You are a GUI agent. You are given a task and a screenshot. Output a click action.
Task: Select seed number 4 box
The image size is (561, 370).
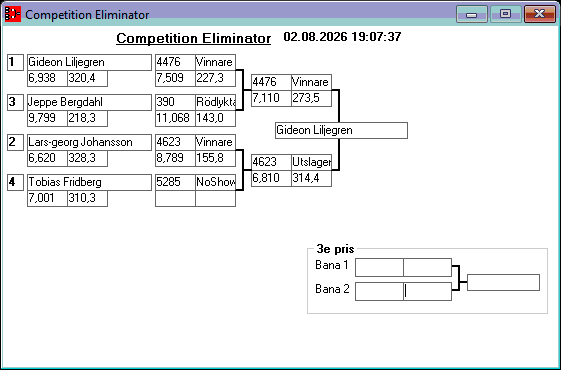(15, 182)
